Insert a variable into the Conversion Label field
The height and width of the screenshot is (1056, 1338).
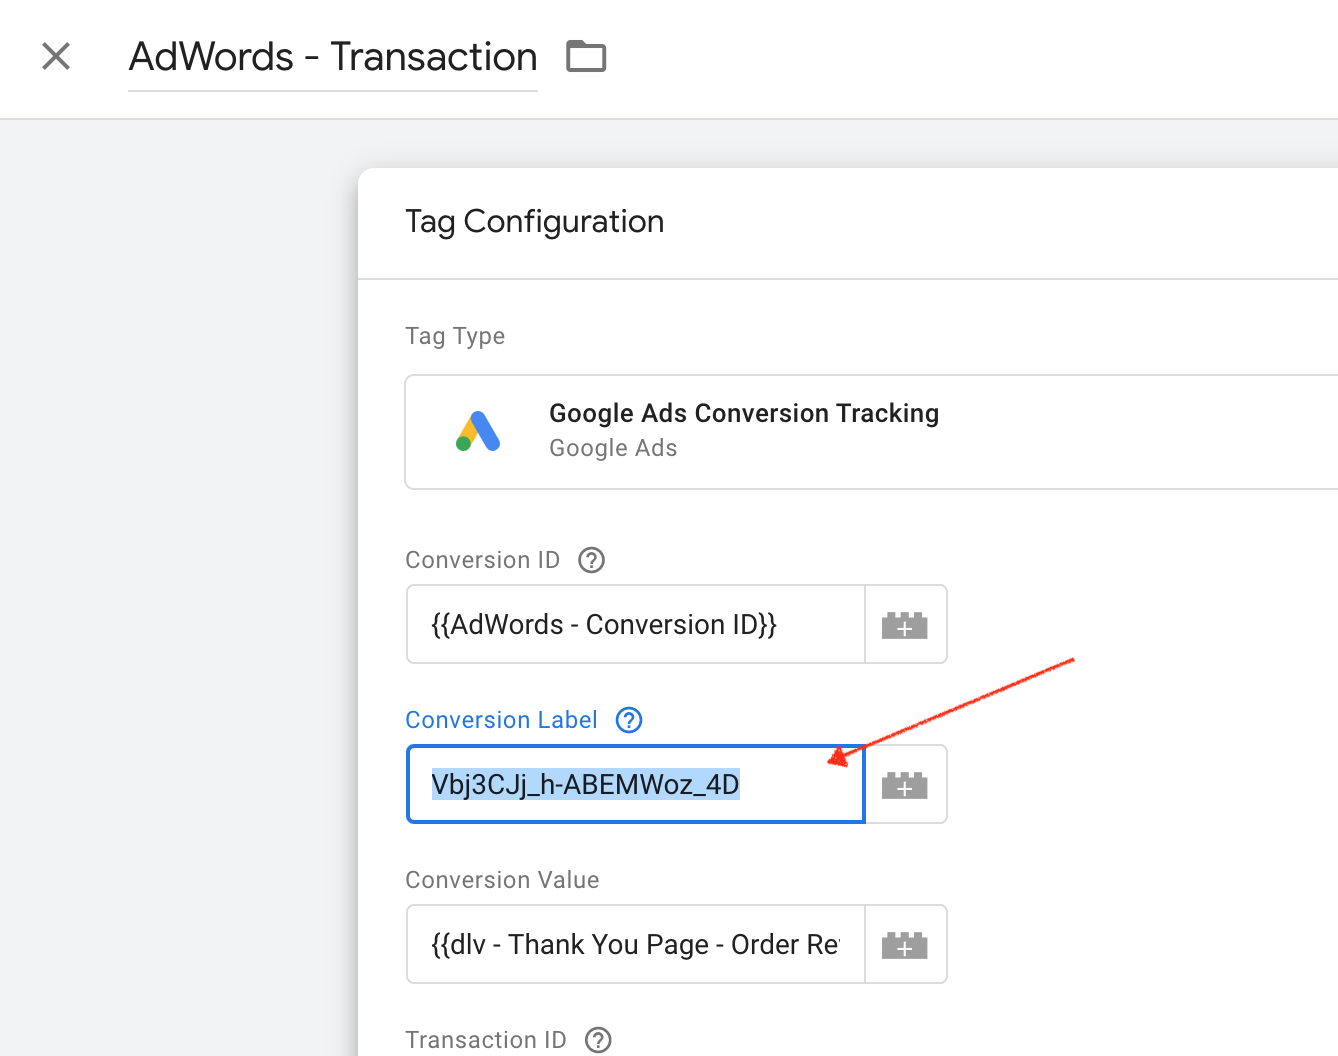click(x=905, y=784)
